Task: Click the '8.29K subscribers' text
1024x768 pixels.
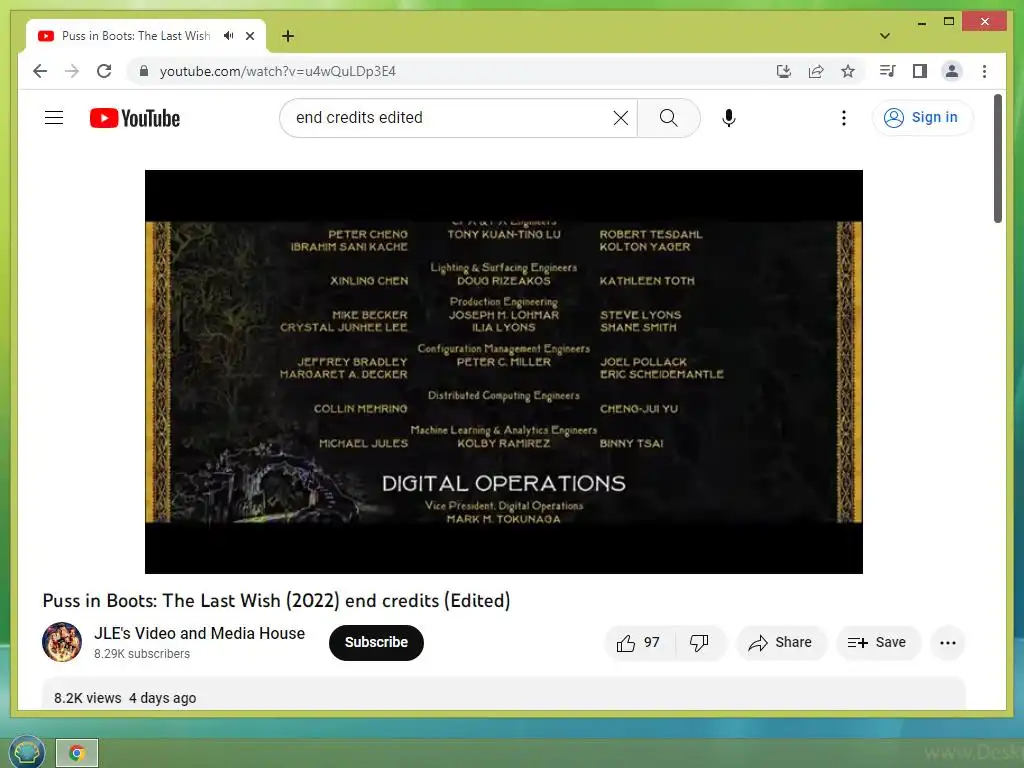Action: [142, 654]
